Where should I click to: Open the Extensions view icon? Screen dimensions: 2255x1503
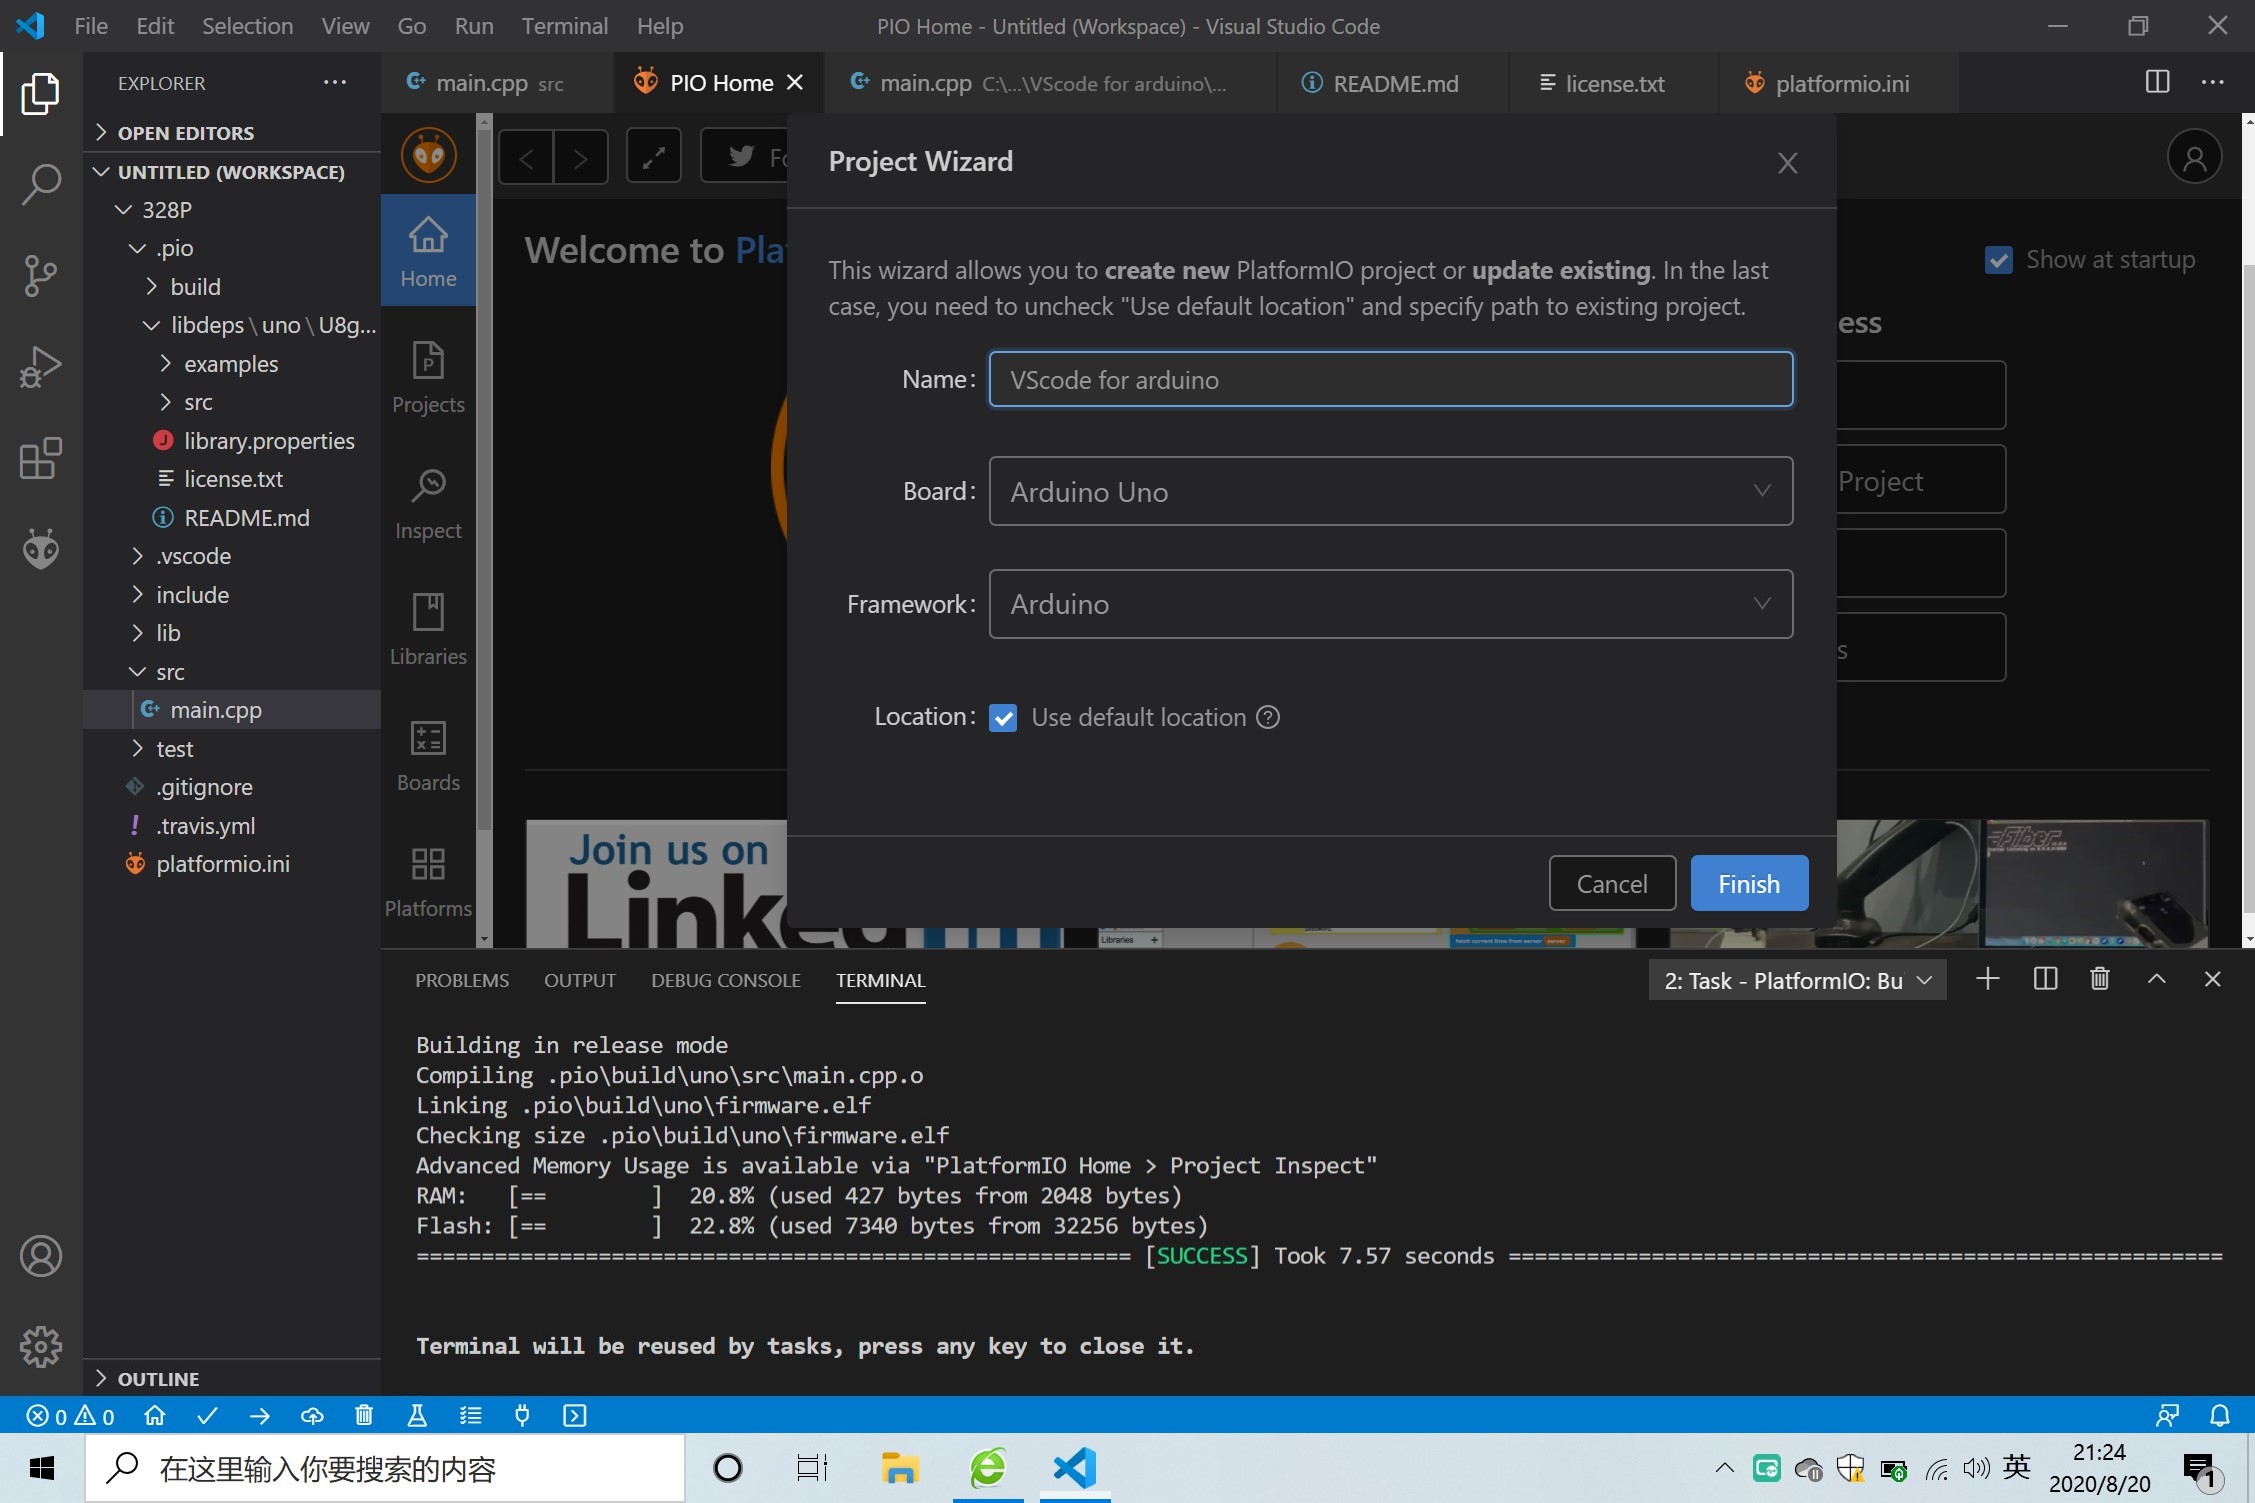pyautogui.click(x=41, y=459)
